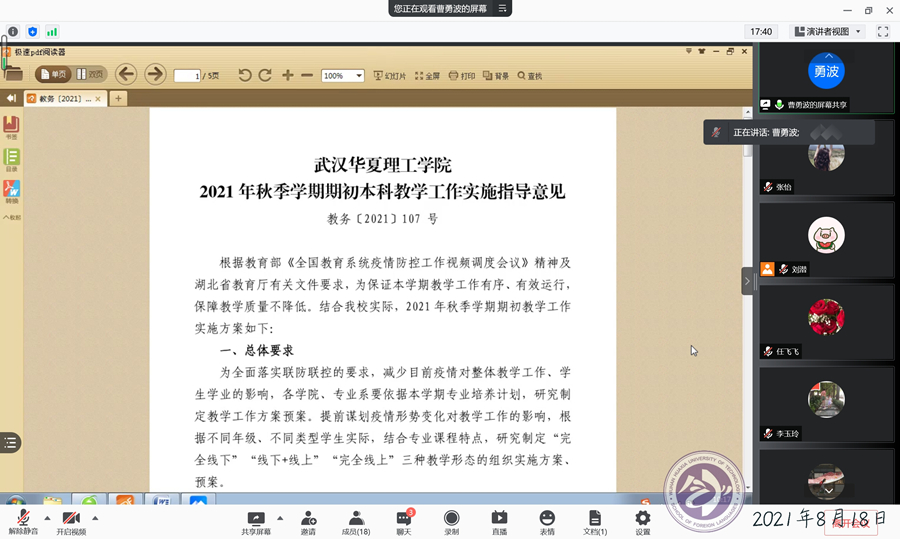Open the members list (成员) icon
Screen dimensions: 900x539
(x=356, y=518)
